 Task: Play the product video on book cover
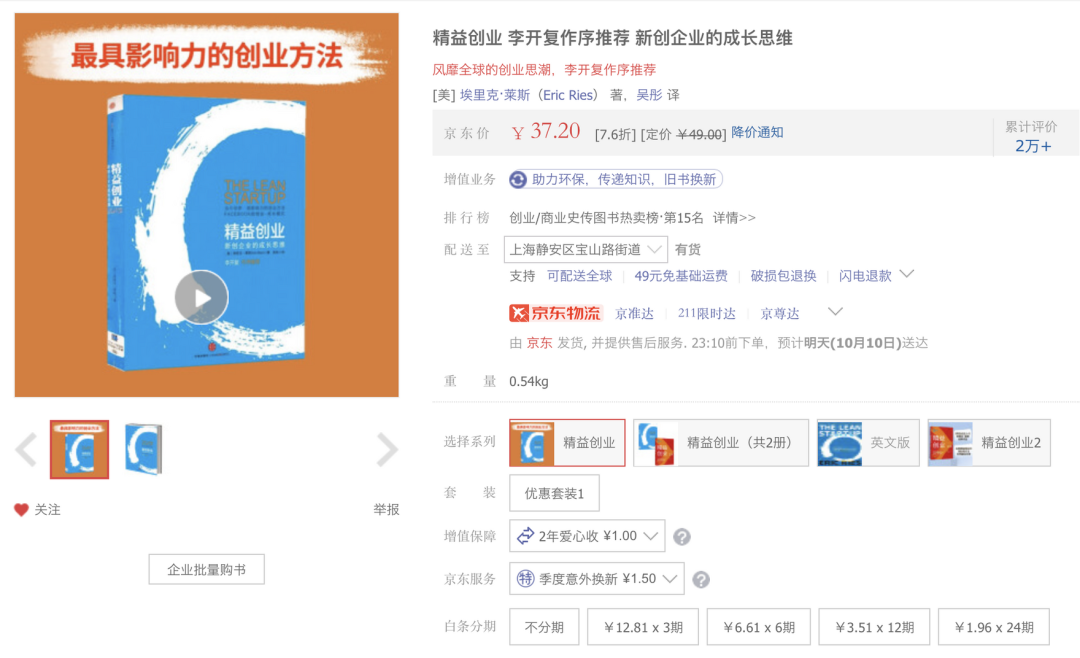(x=201, y=298)
